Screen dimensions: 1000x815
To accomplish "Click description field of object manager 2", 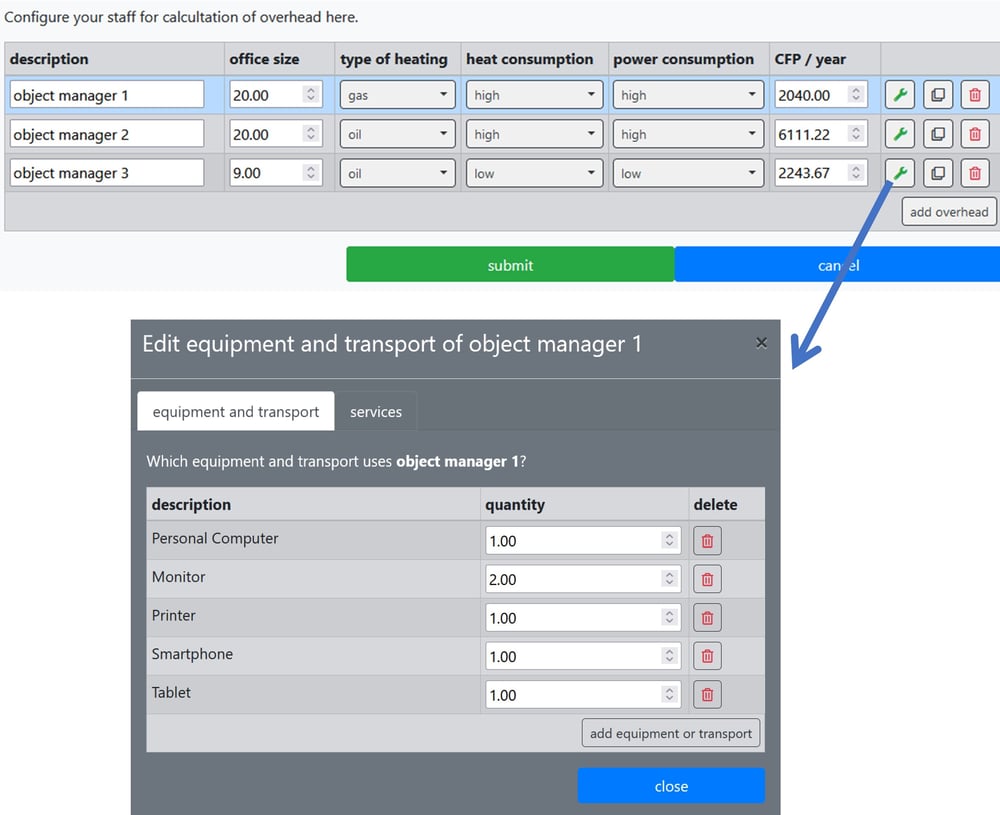I will [107, 134].
